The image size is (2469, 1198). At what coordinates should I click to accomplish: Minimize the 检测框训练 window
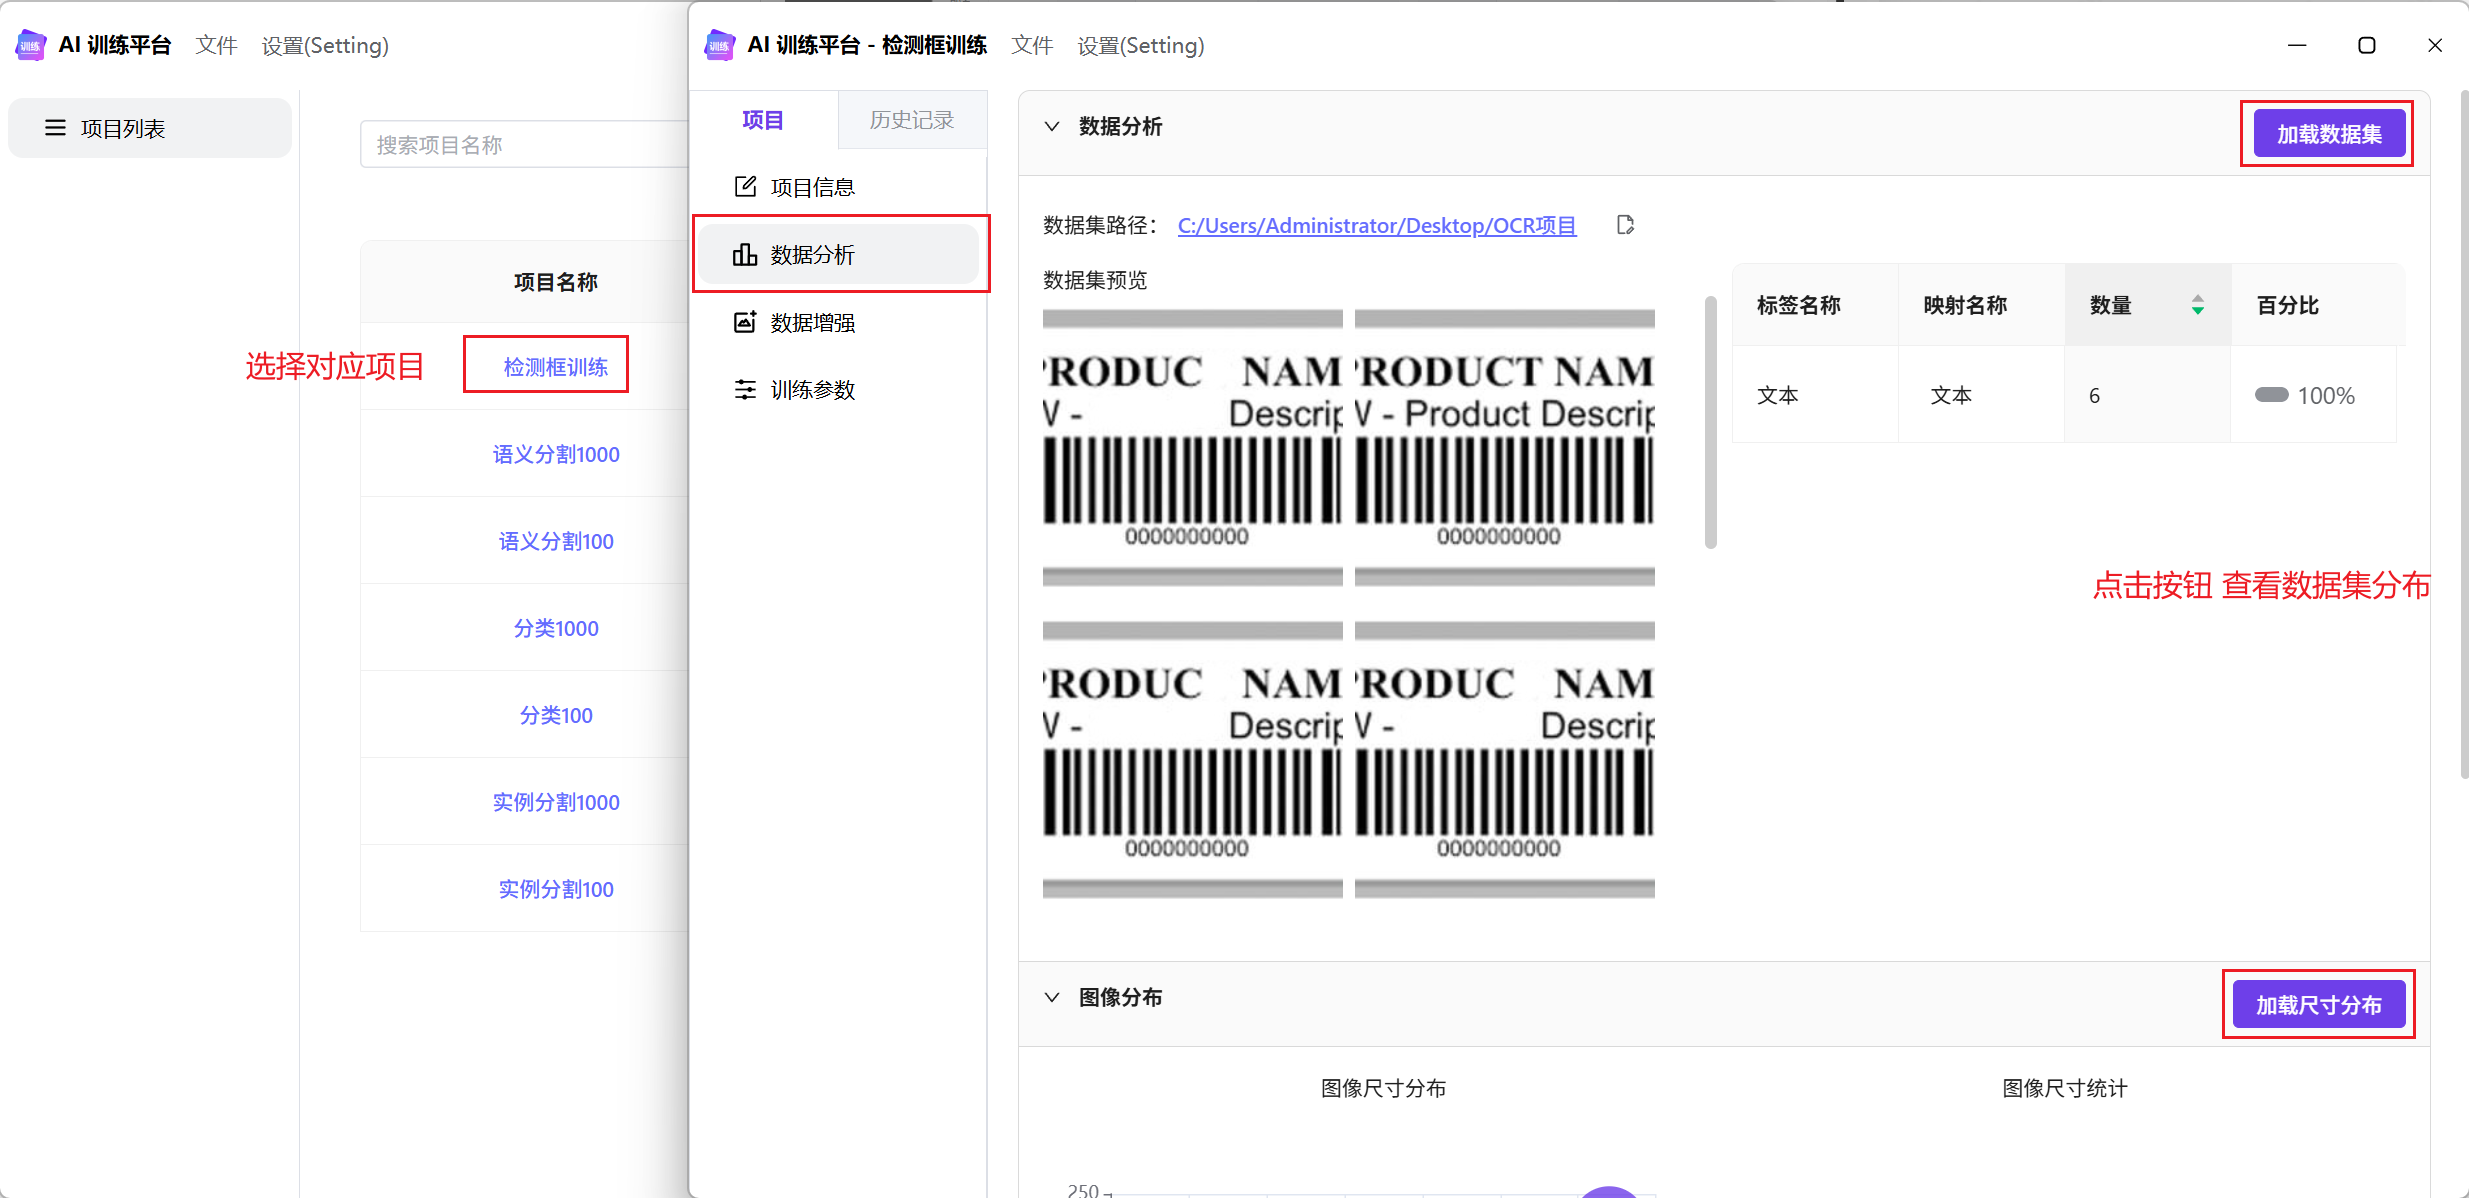(x=2297, y=45)
